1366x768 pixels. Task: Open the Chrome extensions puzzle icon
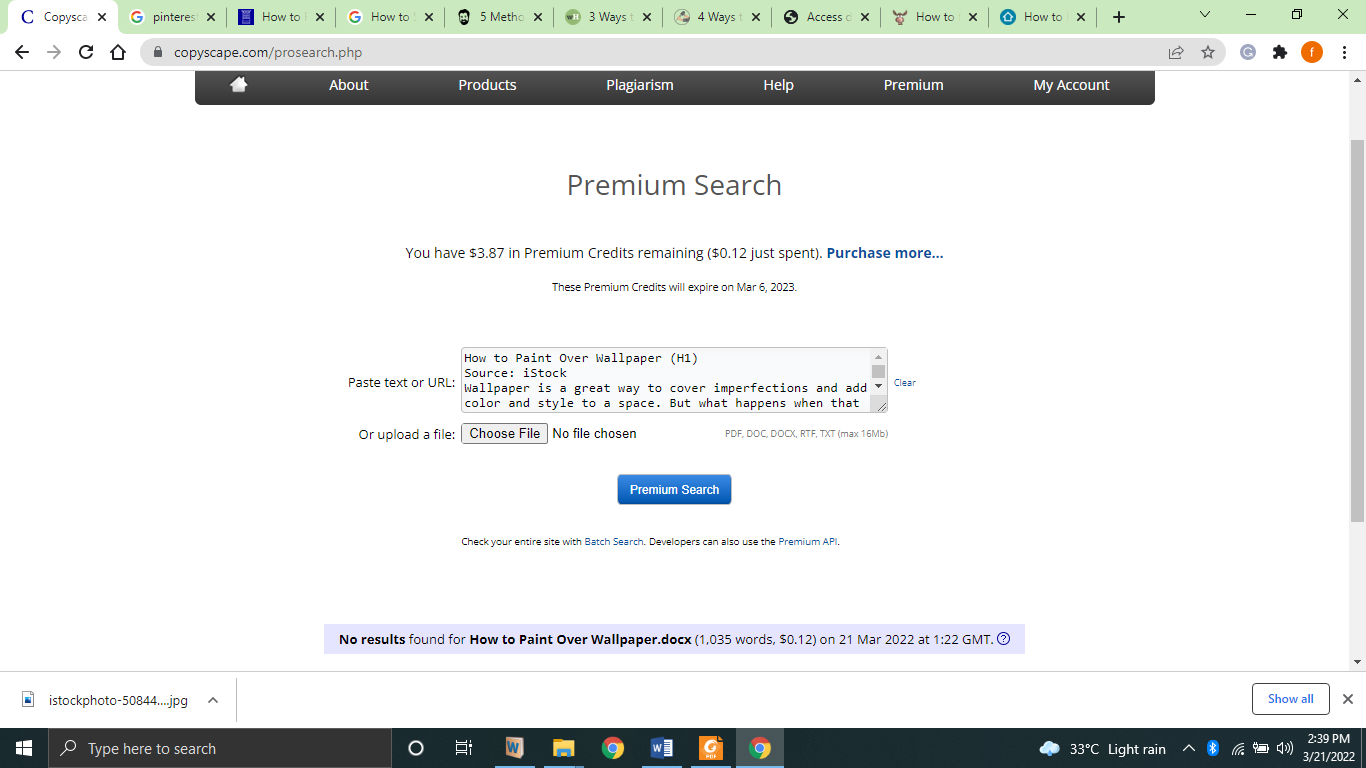click(x=1280, y=52)
